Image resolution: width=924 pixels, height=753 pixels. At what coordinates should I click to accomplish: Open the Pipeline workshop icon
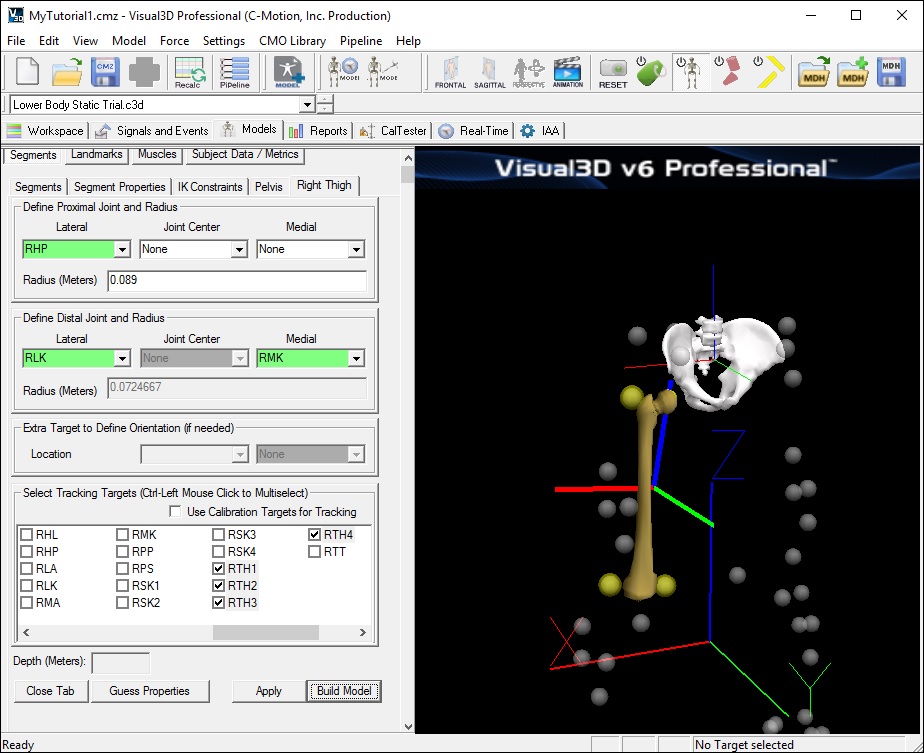coord(235,73)
